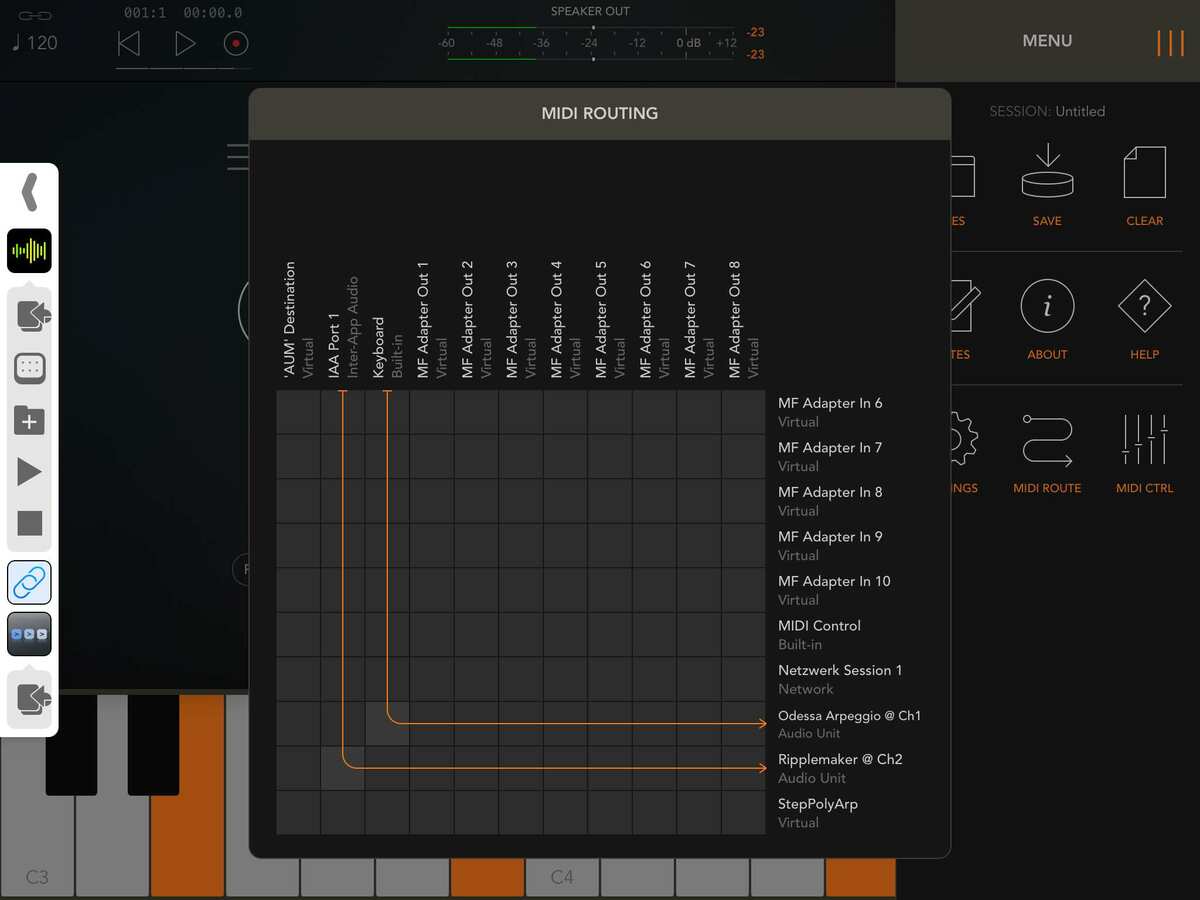Enable routing from MF Adapter Out 4 to MF Adapter In 8
Viewport: 1200px width, 900px height.
[x=565, y=501]
